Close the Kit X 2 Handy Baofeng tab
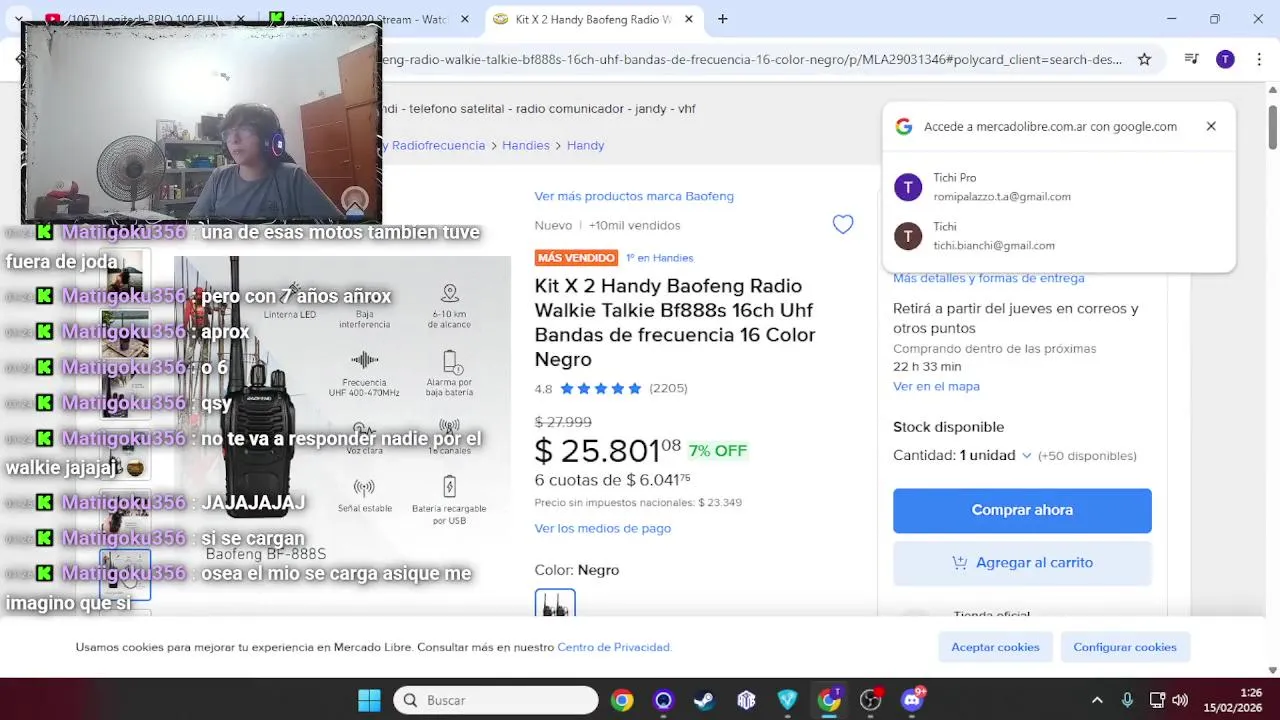Screen dimensions: 1280x720 pyautogui.click(x=689, y=19)
